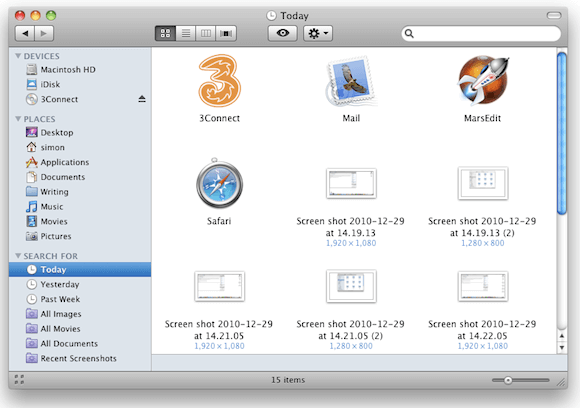This screenshot has width=580, height=408.
Task: Select screenshot 14.21.05 thumbnail
Action: 219,286
